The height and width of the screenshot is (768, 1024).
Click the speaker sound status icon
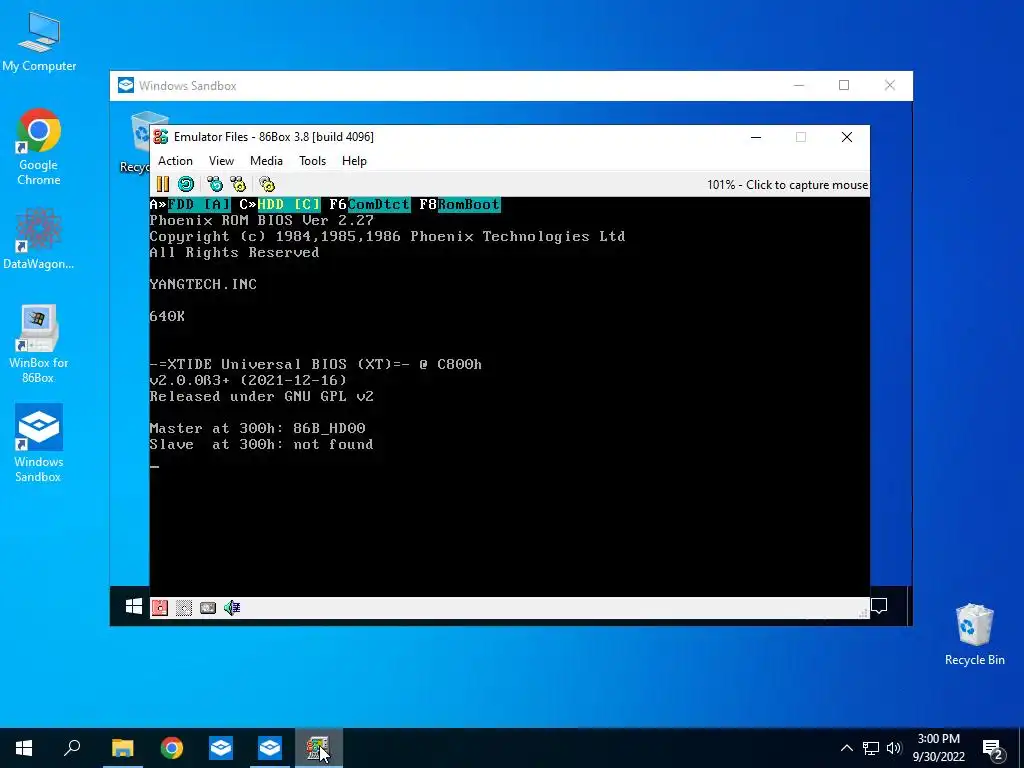(232, 608)
